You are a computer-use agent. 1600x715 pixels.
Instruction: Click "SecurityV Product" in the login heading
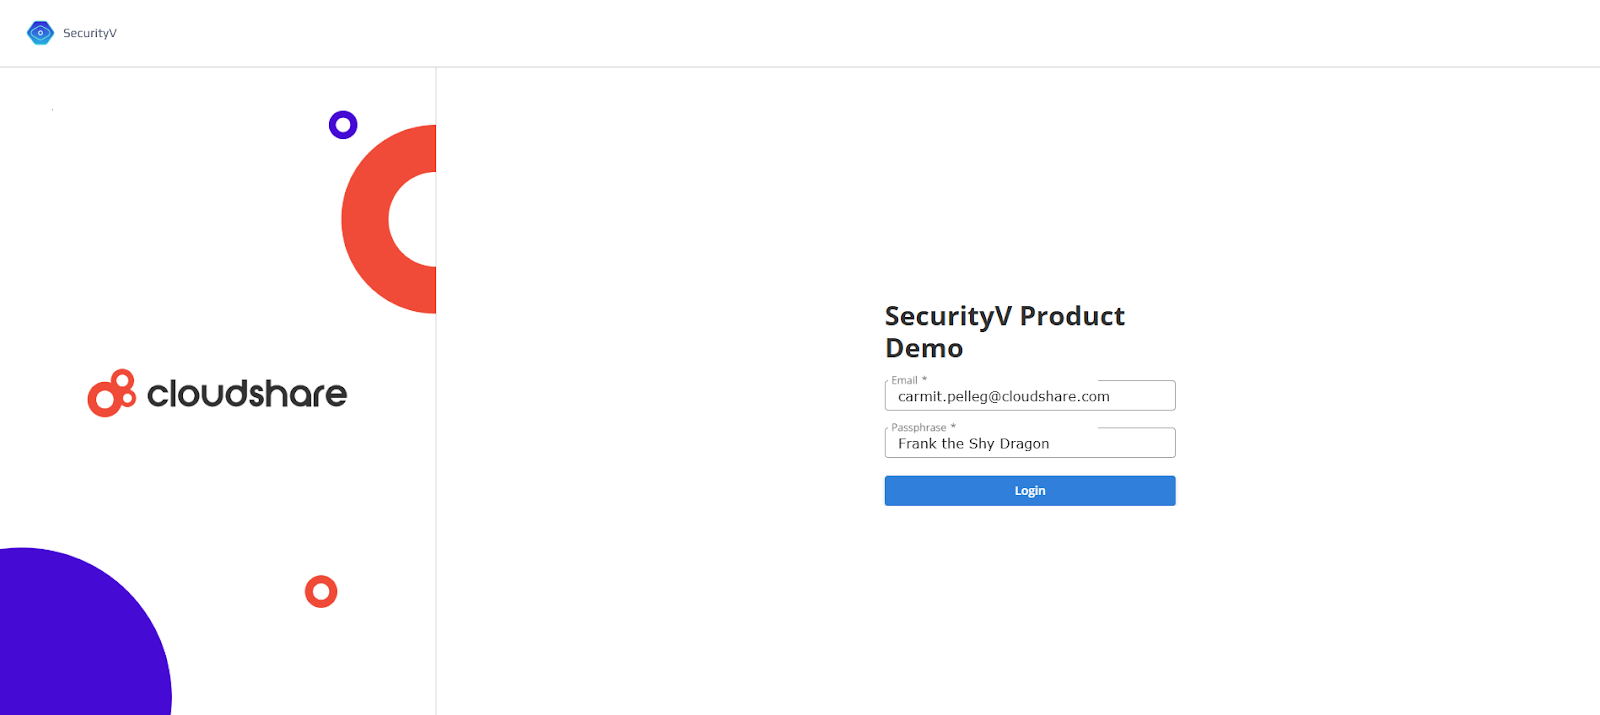click(x=1004, y=316)
